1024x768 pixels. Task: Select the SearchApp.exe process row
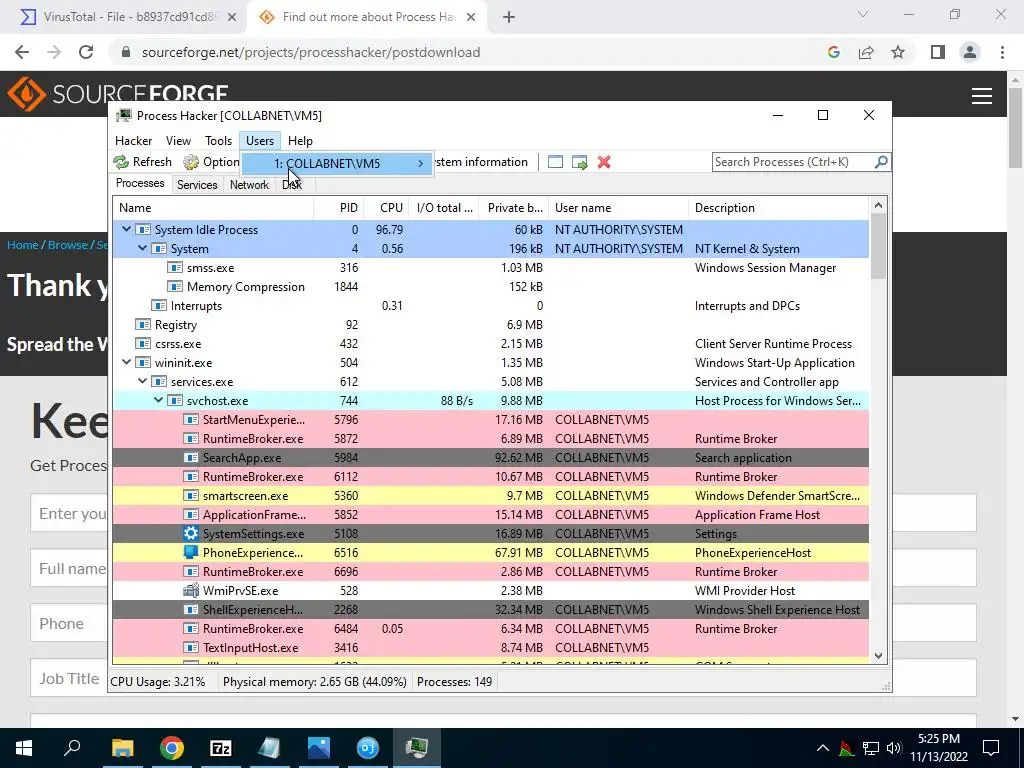pyautogui.click(x=490, y=458)
